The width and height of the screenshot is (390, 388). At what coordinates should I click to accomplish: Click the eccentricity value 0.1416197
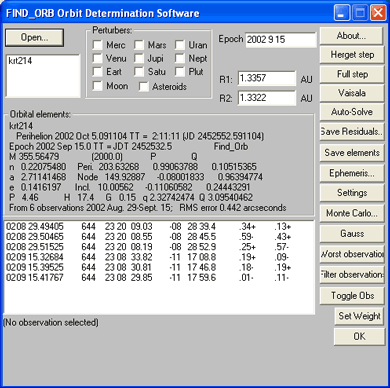click(x=41, y=187)
